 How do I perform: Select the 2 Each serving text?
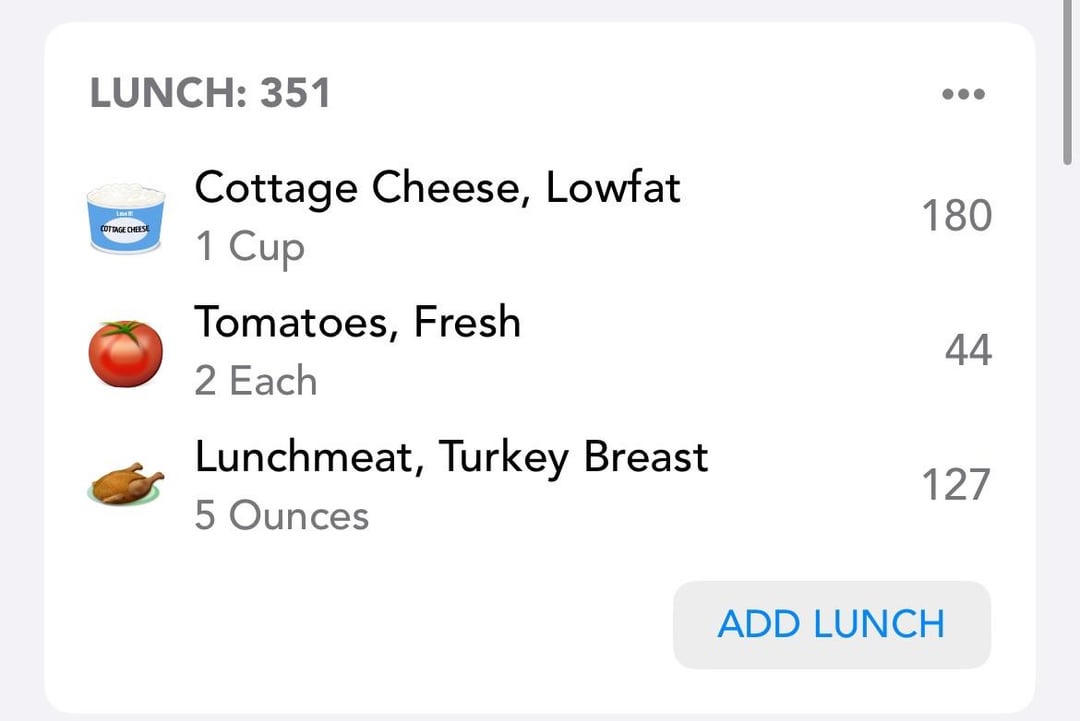coord(256,381)
